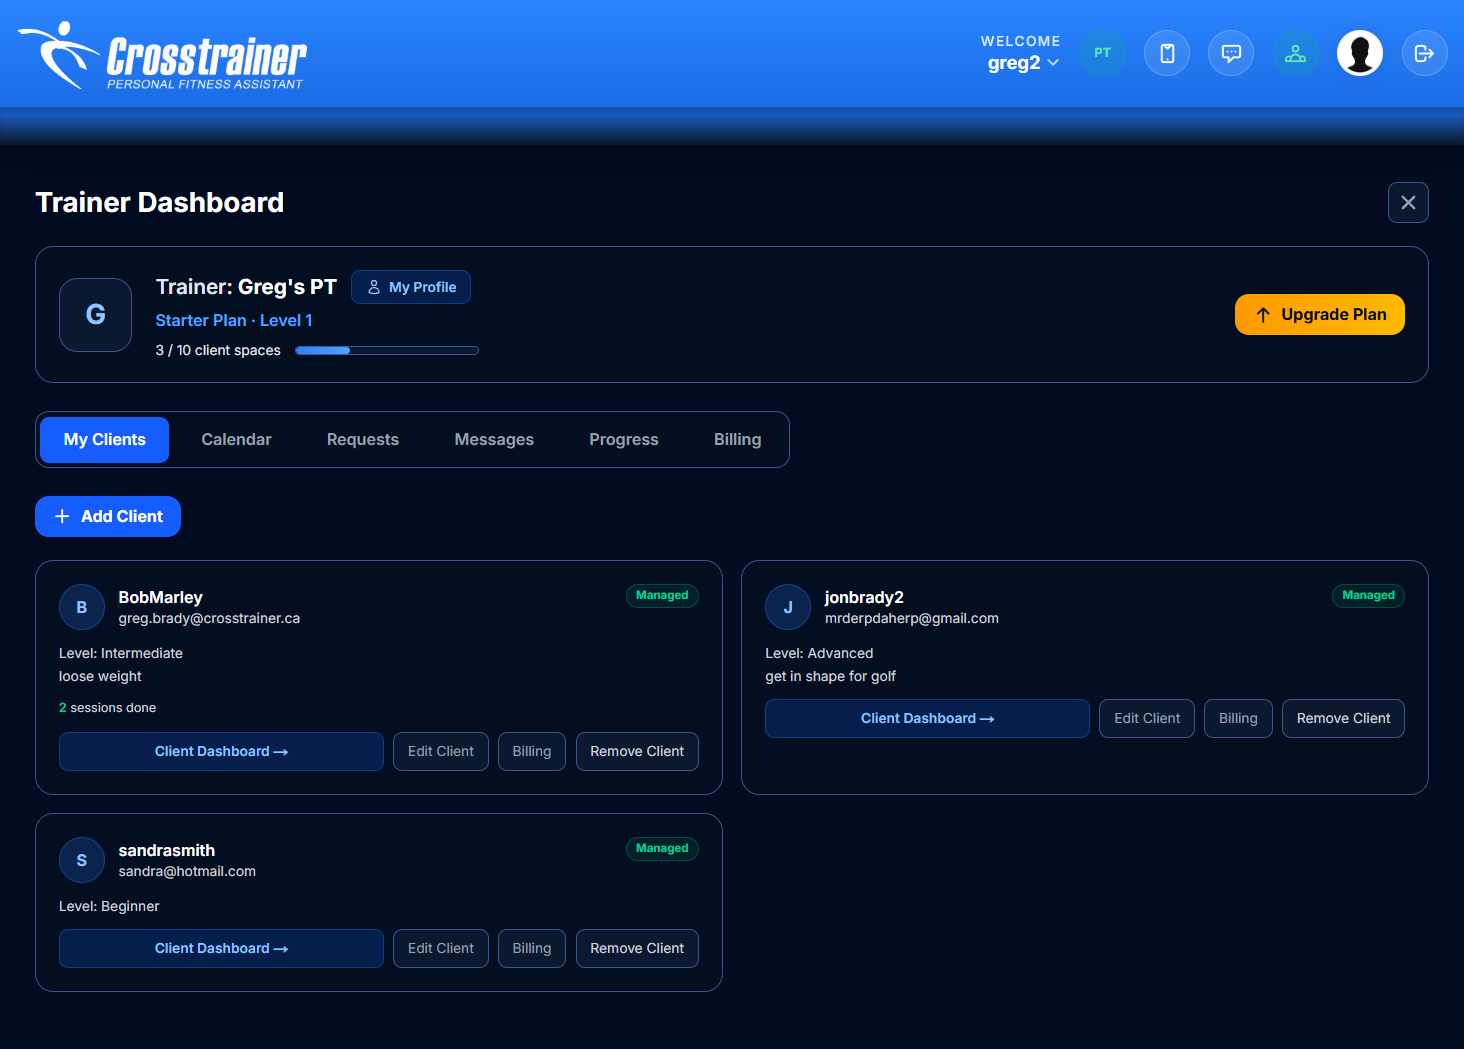This screenshot has height=1049, width=1464.
Task: Open the Messages tab
Action: coord(494,440)
